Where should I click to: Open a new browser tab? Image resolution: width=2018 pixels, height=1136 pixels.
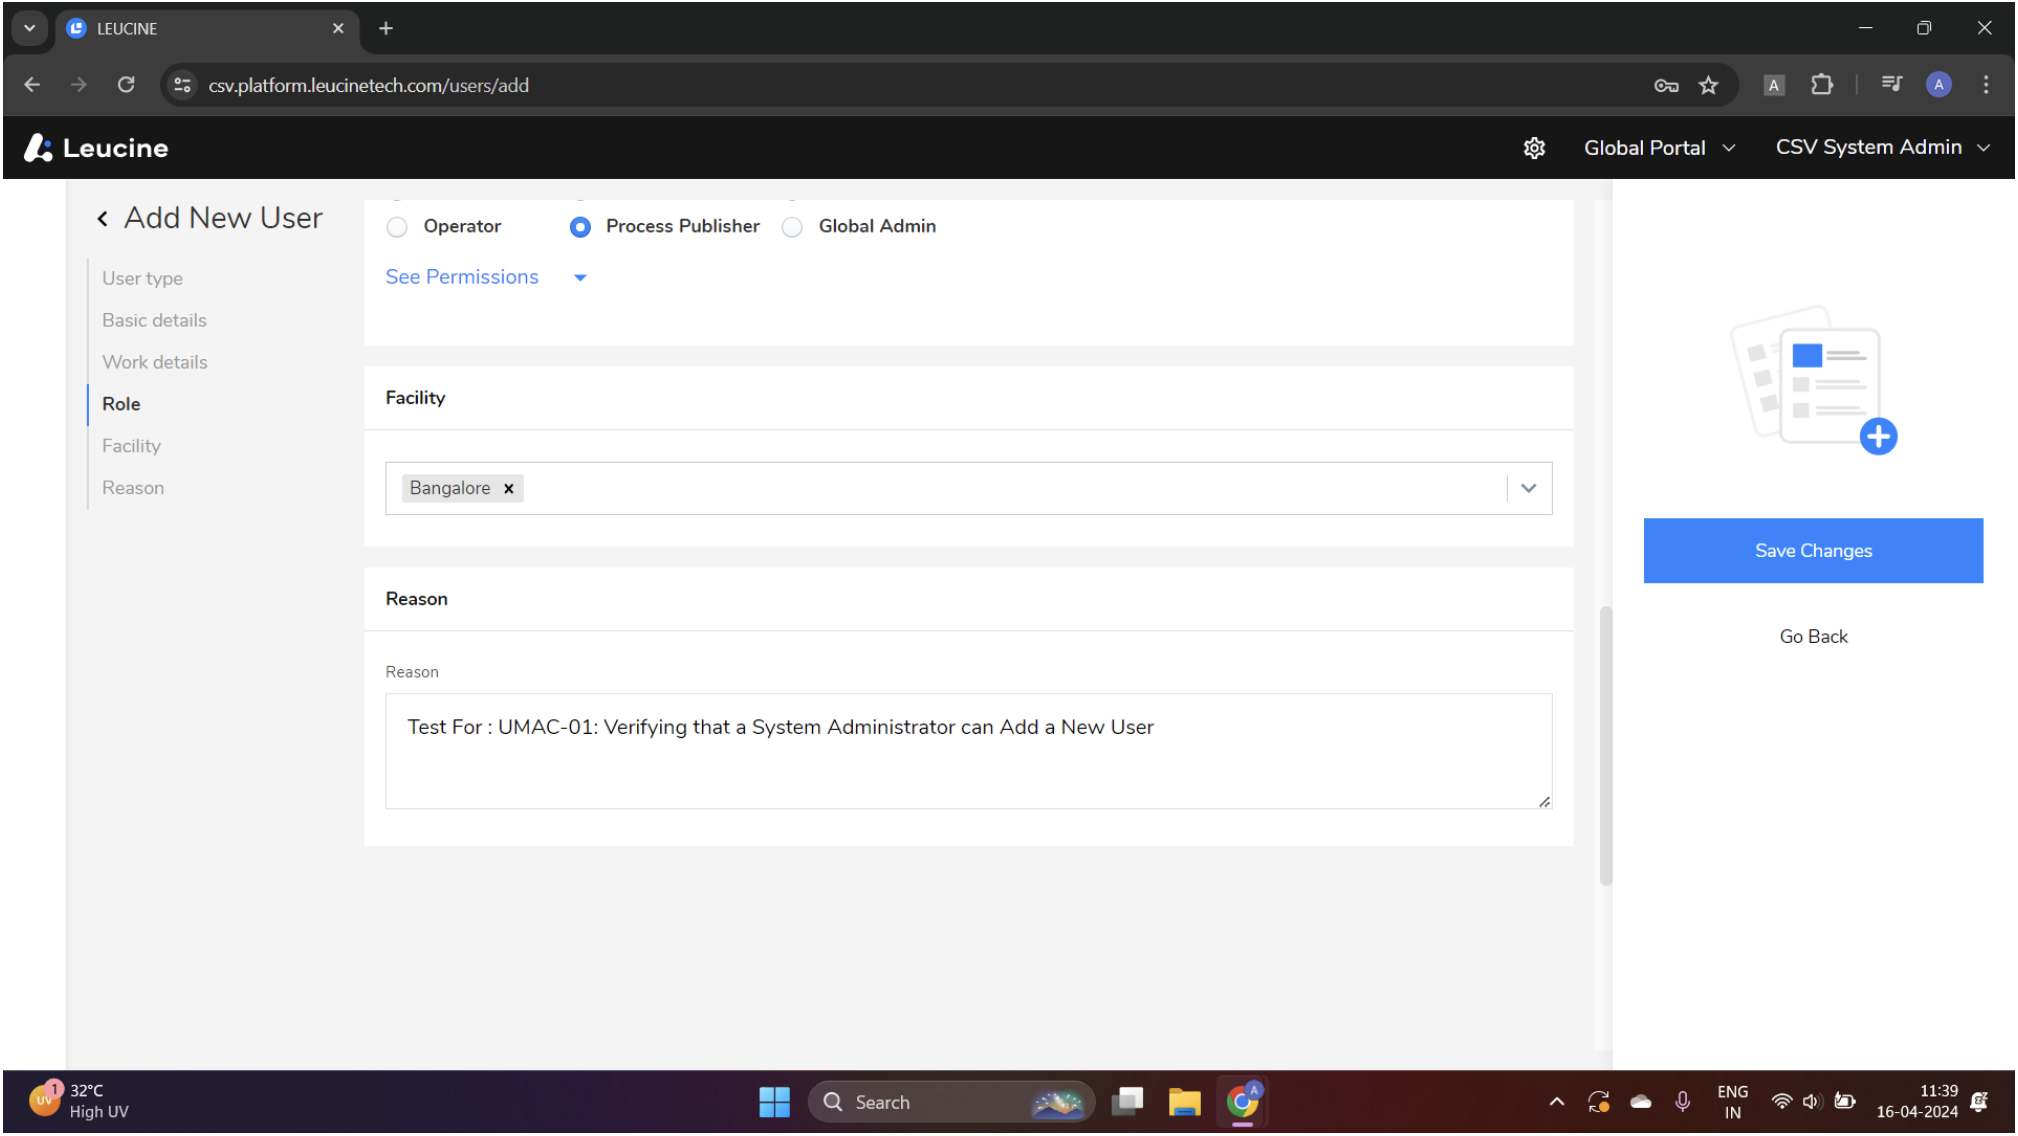(x=386, y=29)
